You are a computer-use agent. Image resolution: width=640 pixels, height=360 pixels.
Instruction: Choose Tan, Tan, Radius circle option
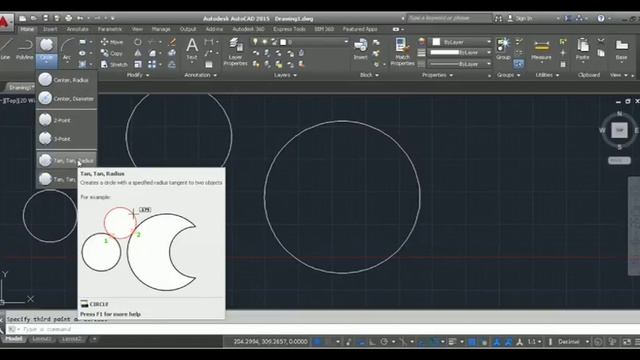pos(67,161)
